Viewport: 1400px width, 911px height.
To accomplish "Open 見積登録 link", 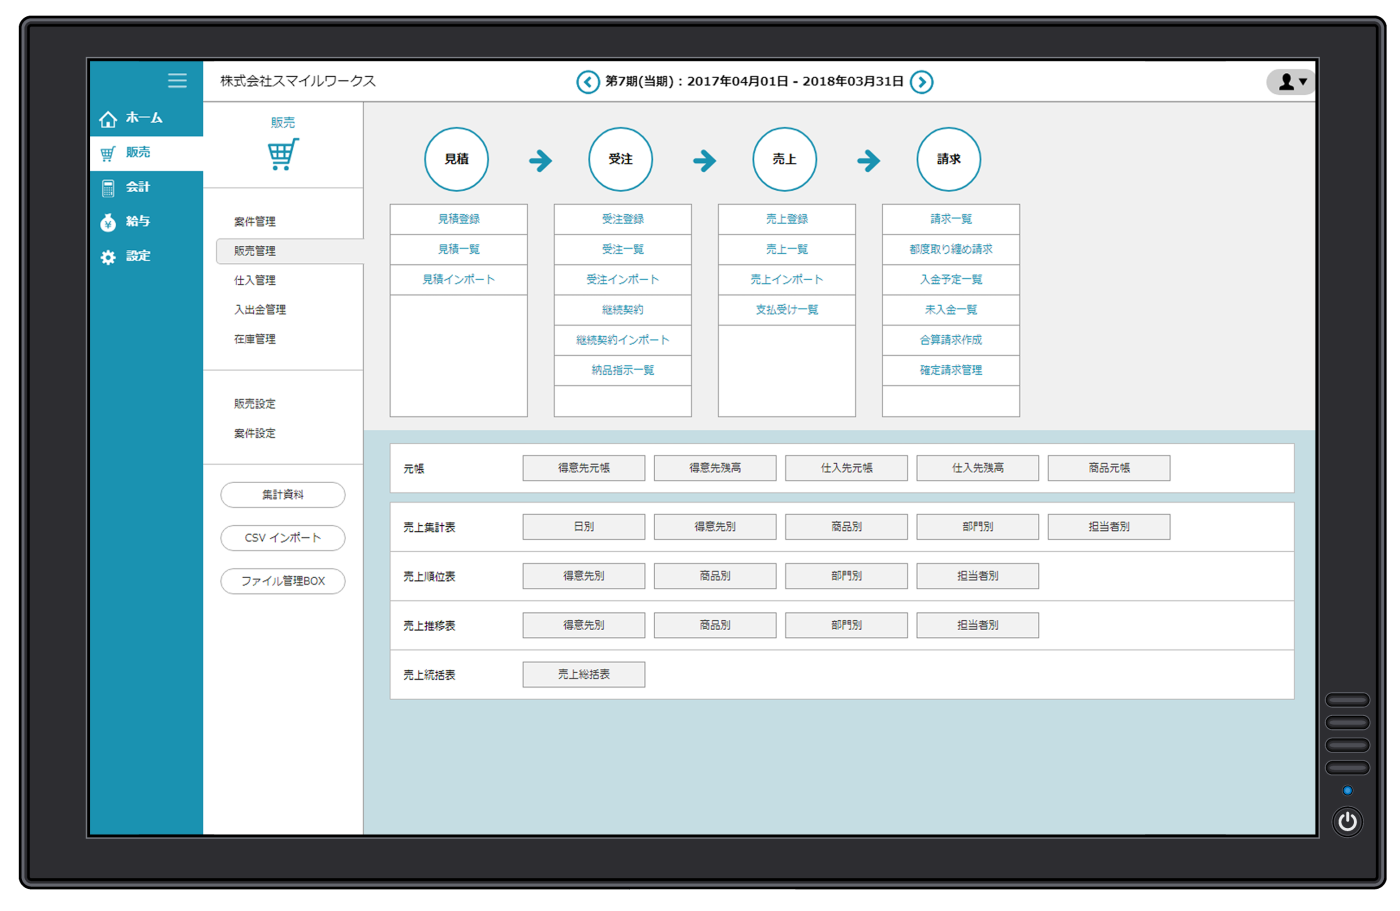I will coord(459,219).
